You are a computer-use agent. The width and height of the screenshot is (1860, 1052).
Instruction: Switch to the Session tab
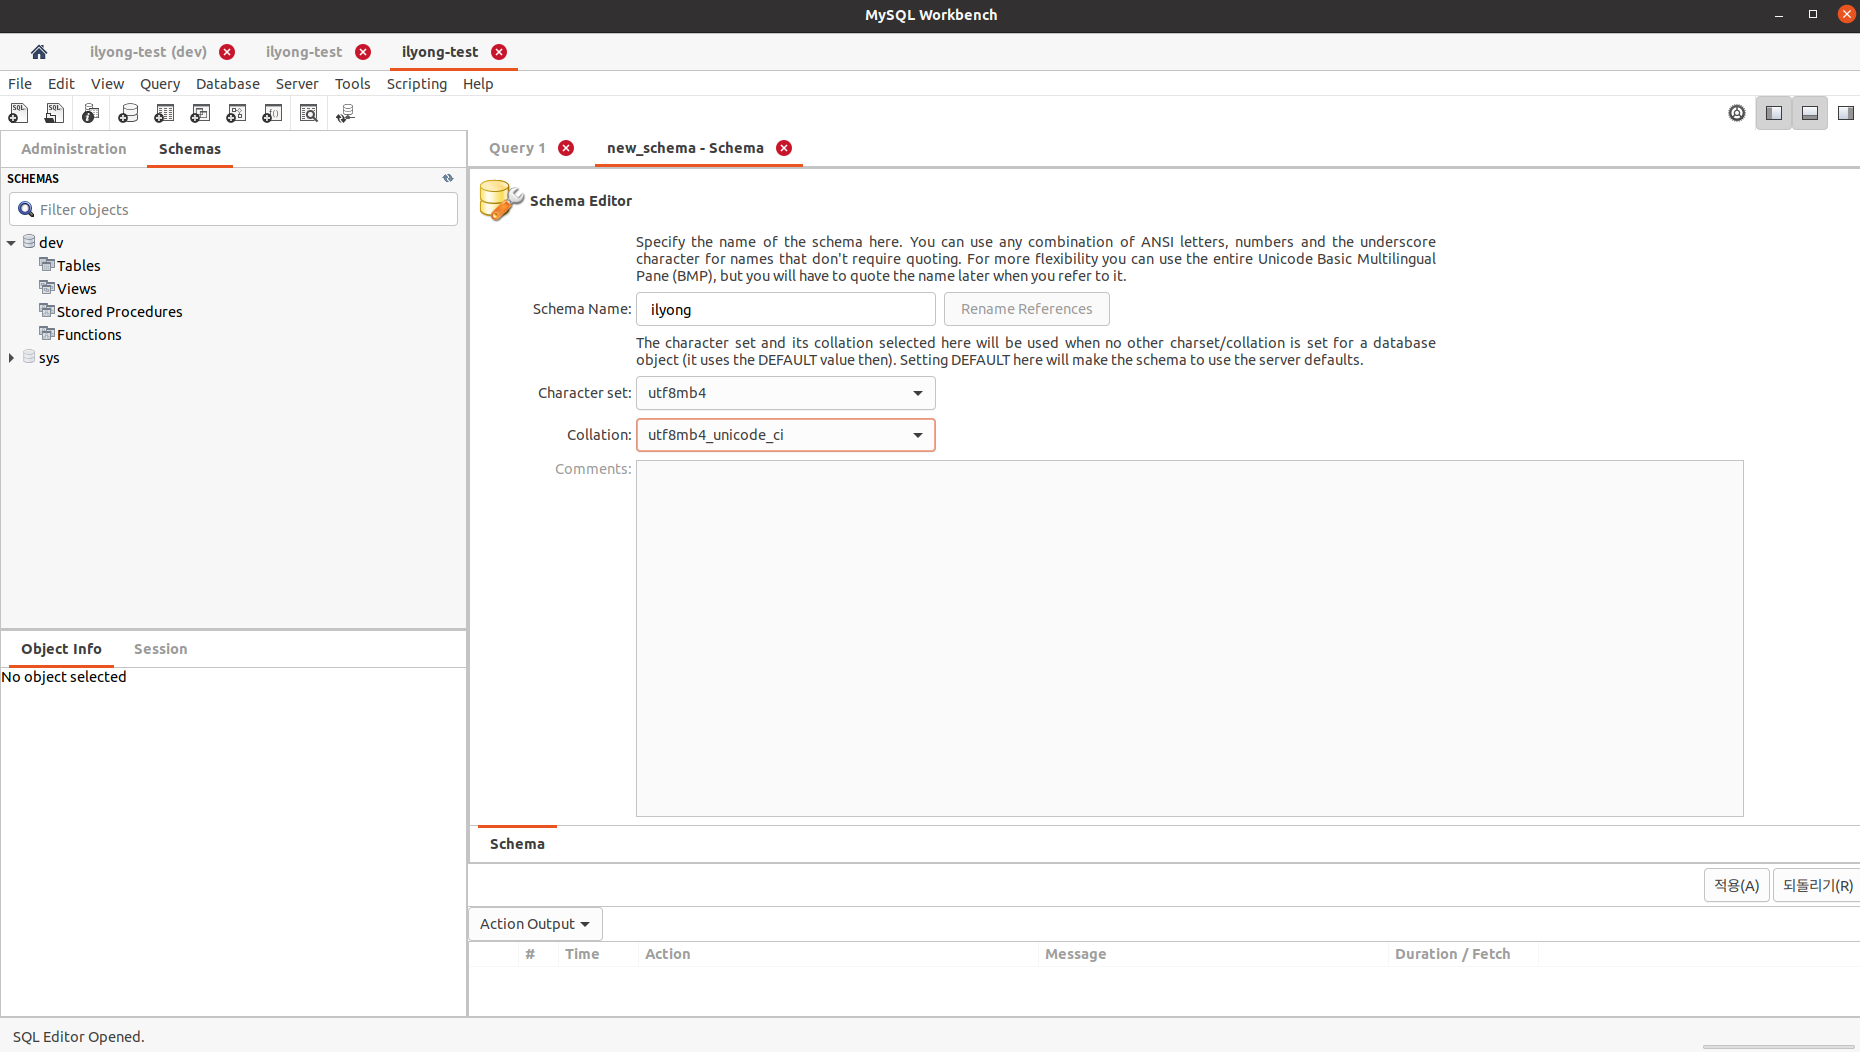[x=161, y=649]
